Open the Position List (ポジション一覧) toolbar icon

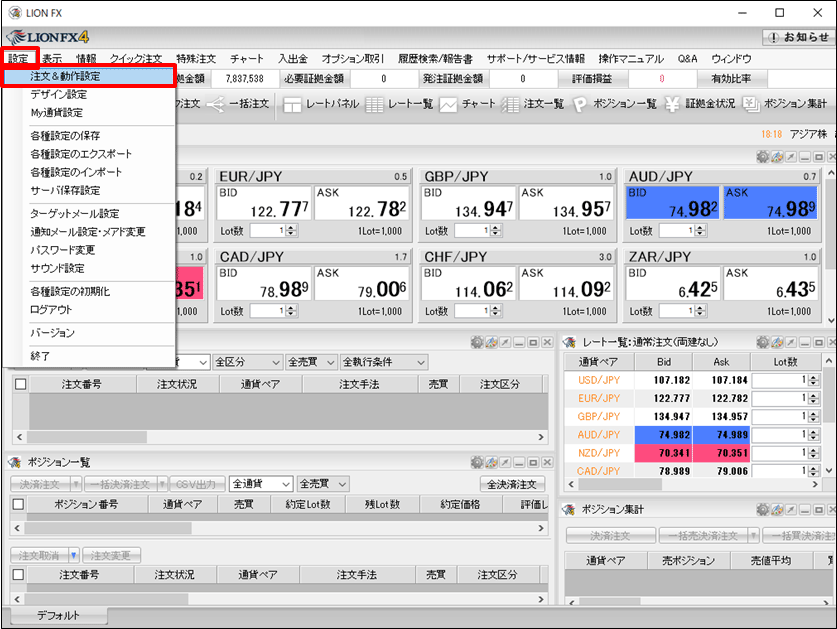tap(580, 104)
